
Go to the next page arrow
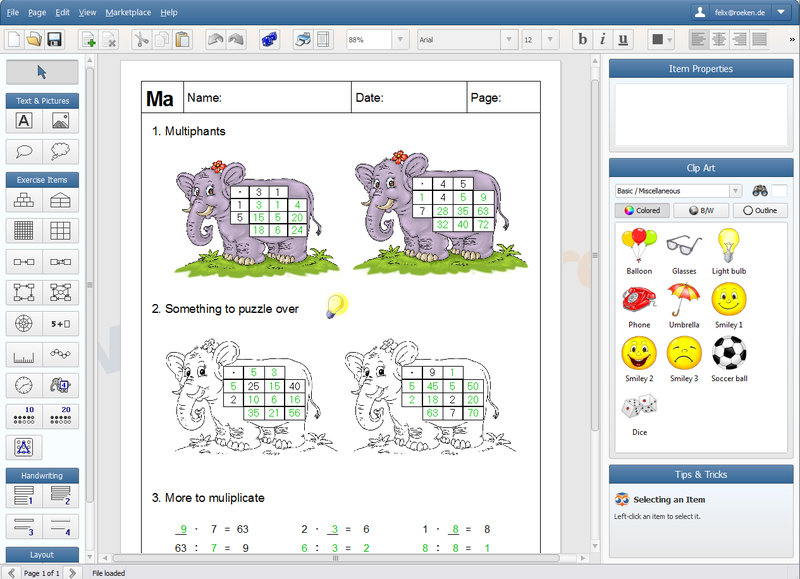click(x=72, y=573)
